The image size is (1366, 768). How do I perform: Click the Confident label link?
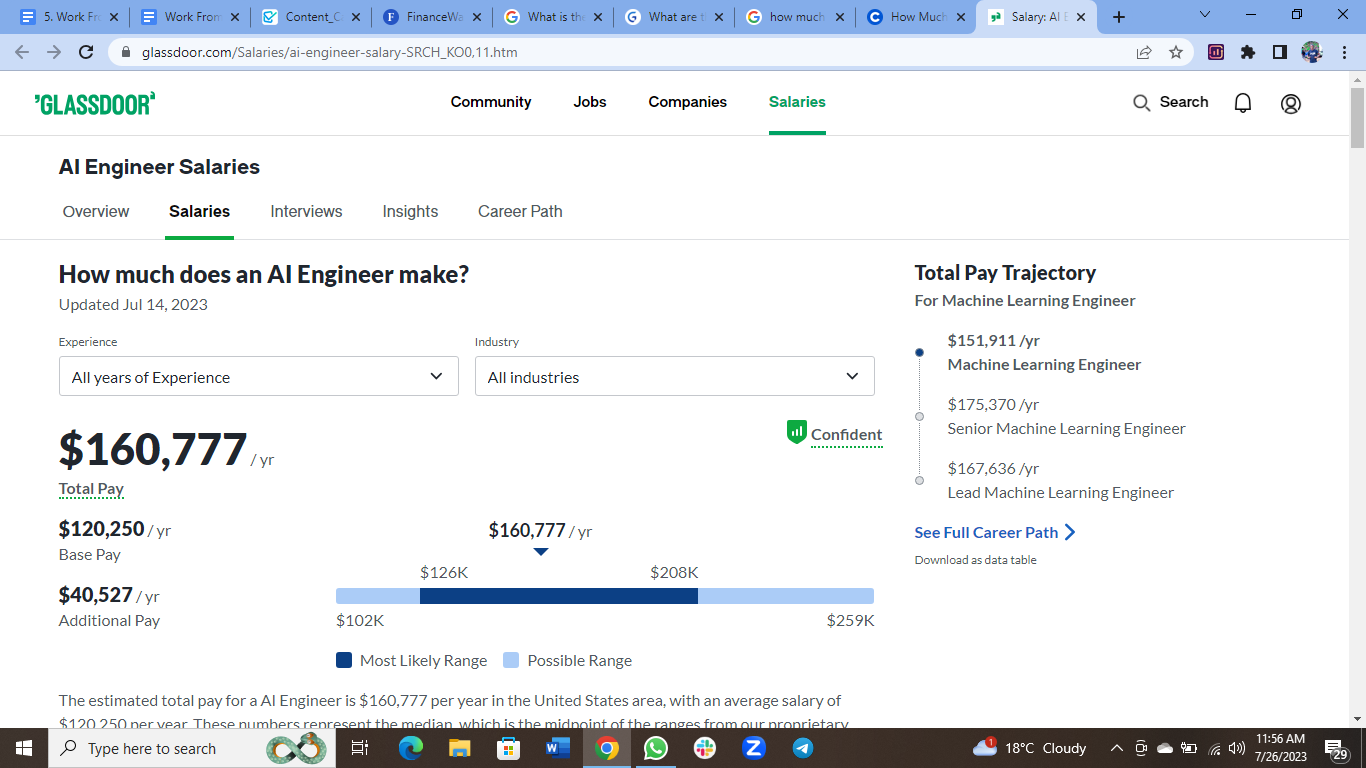[x=847, y=434]
